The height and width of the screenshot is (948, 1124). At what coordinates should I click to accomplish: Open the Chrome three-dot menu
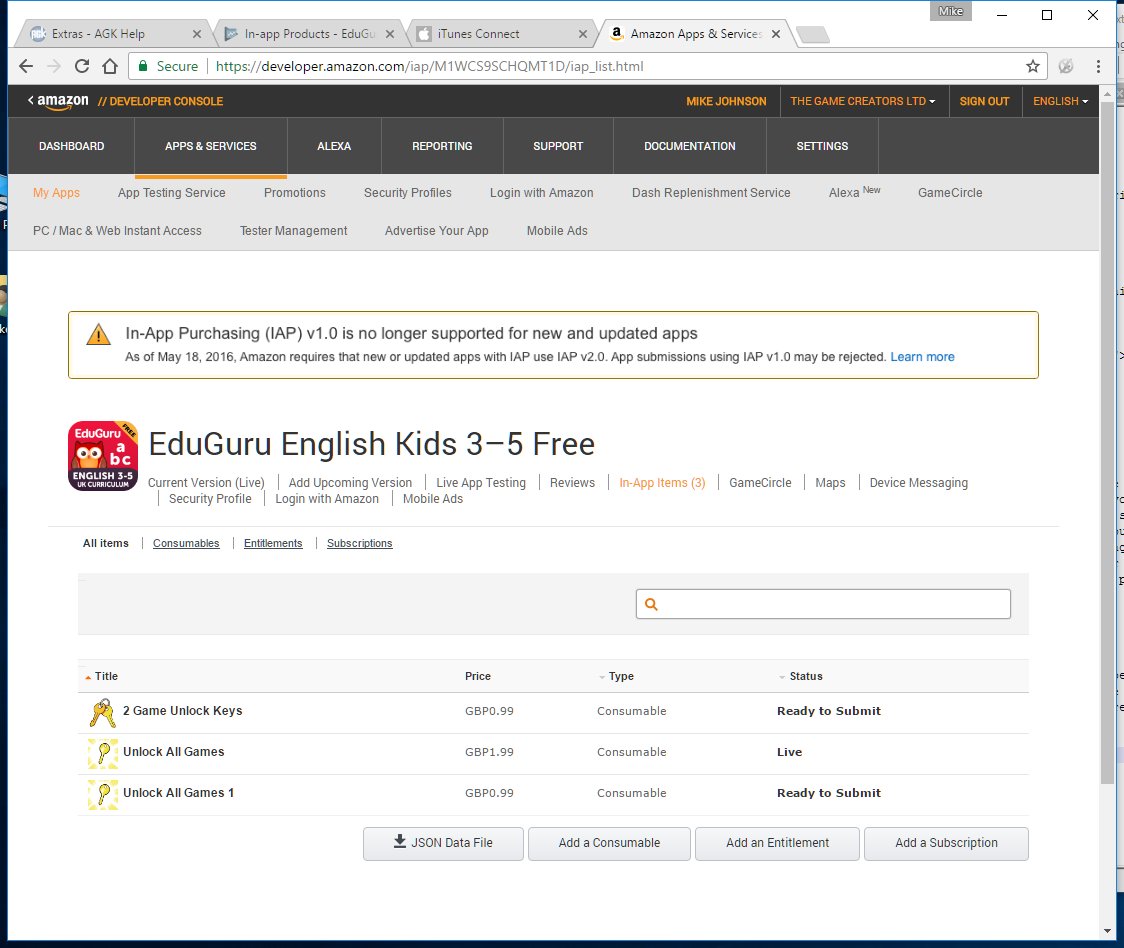(1097, 66)
